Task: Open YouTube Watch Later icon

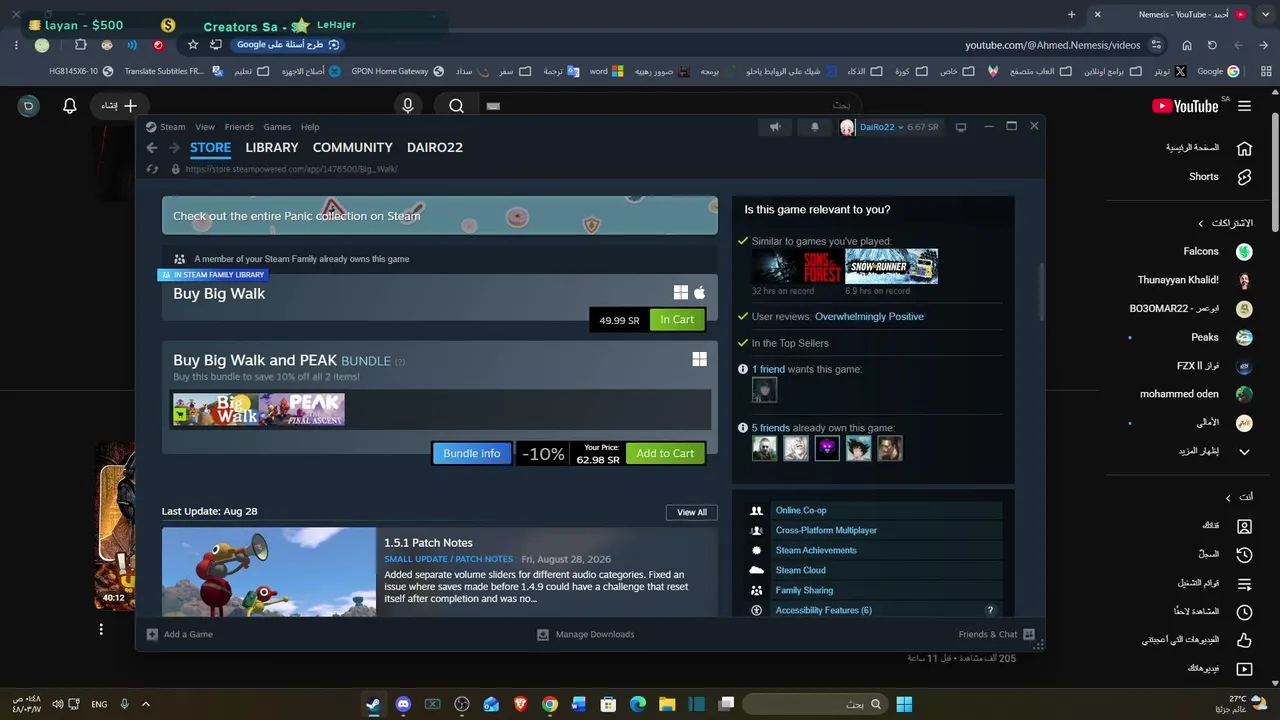Action: tap(1245, 611)
